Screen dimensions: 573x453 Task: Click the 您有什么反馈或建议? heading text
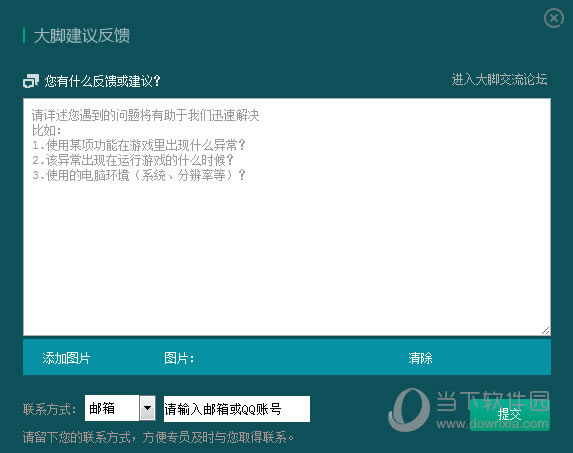[102, 81]
